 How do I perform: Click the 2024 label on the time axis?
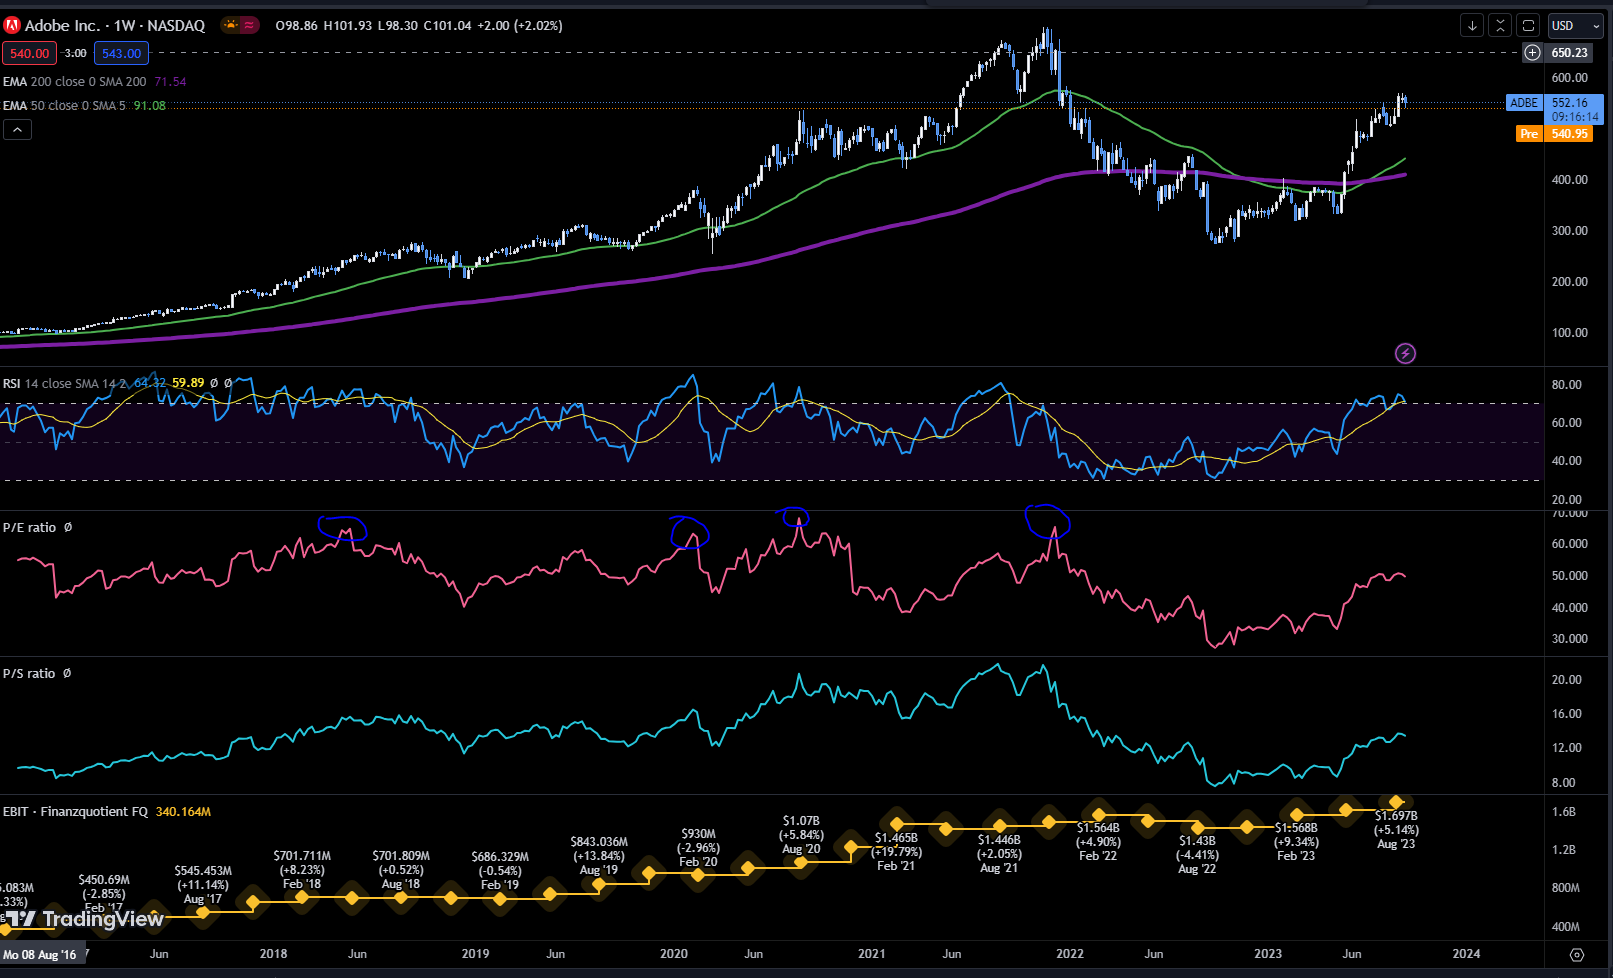1466,954
